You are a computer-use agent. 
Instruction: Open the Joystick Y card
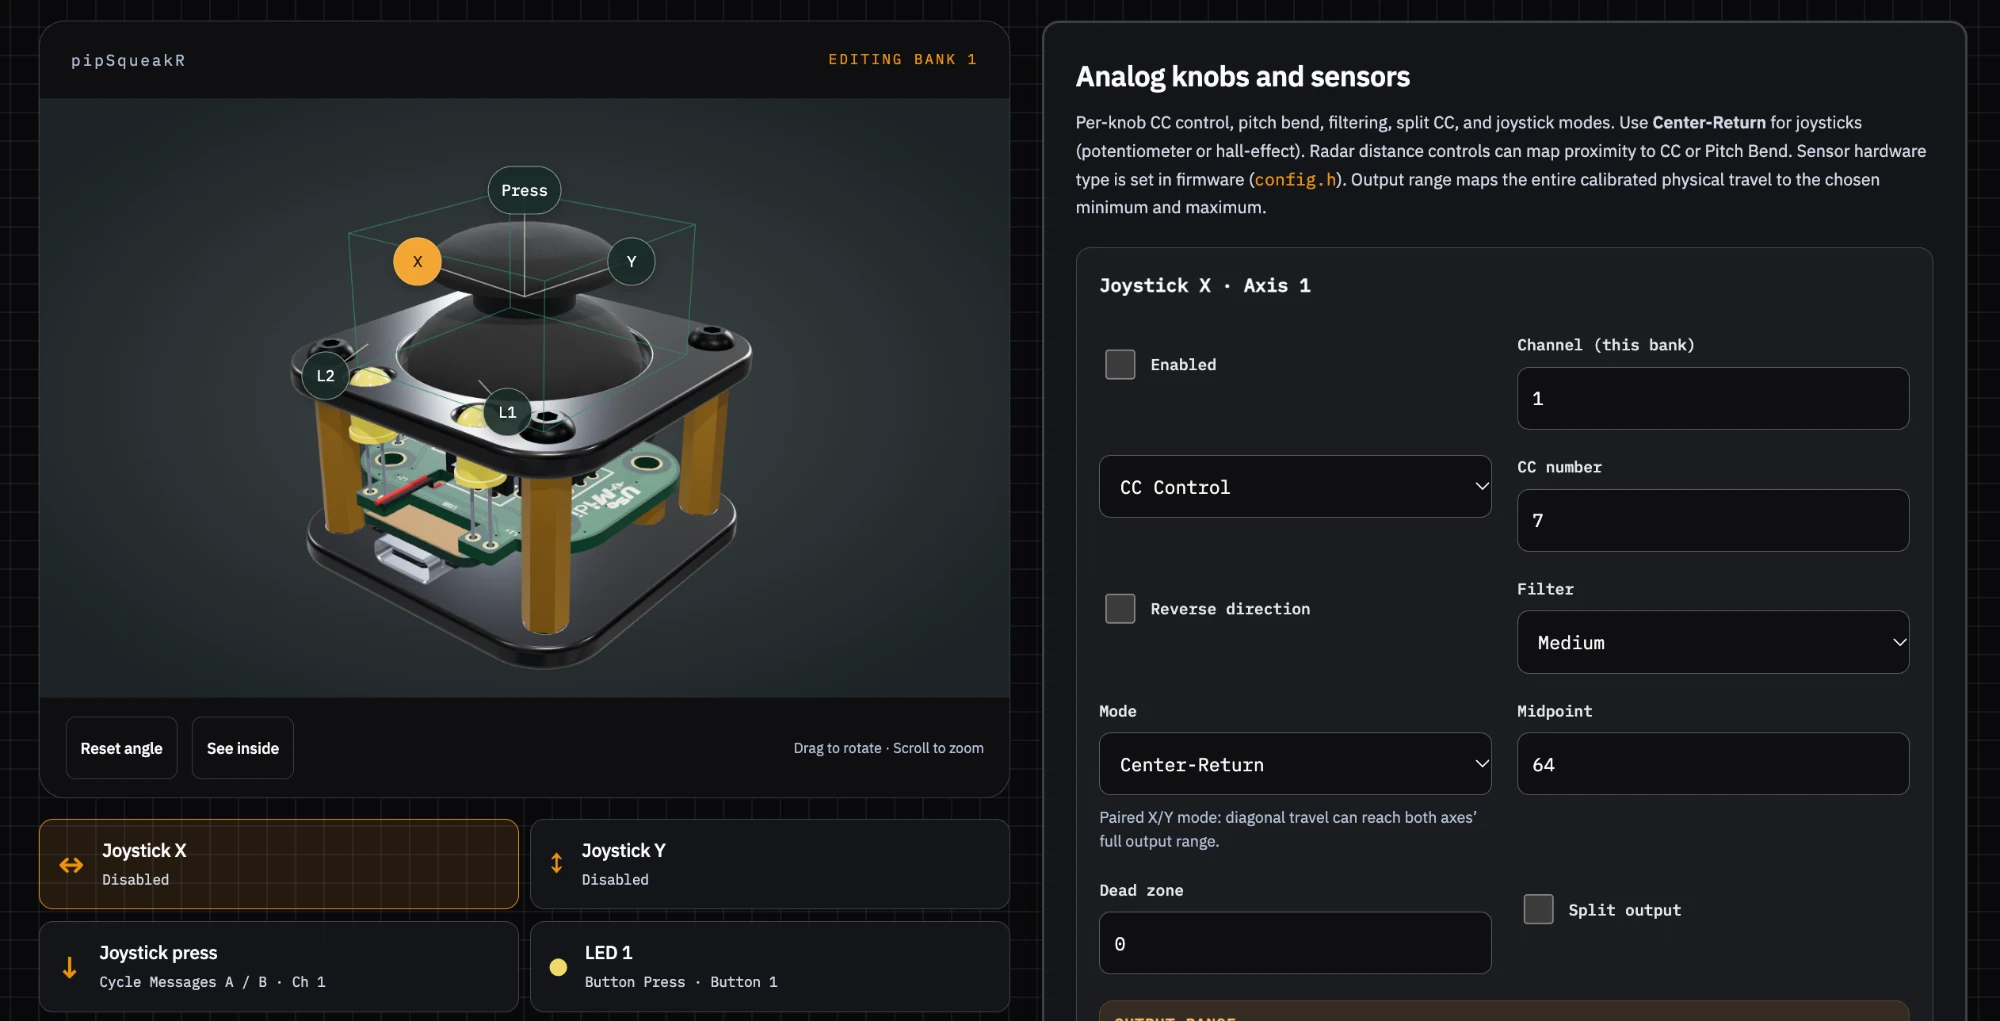tap(770, 864)
